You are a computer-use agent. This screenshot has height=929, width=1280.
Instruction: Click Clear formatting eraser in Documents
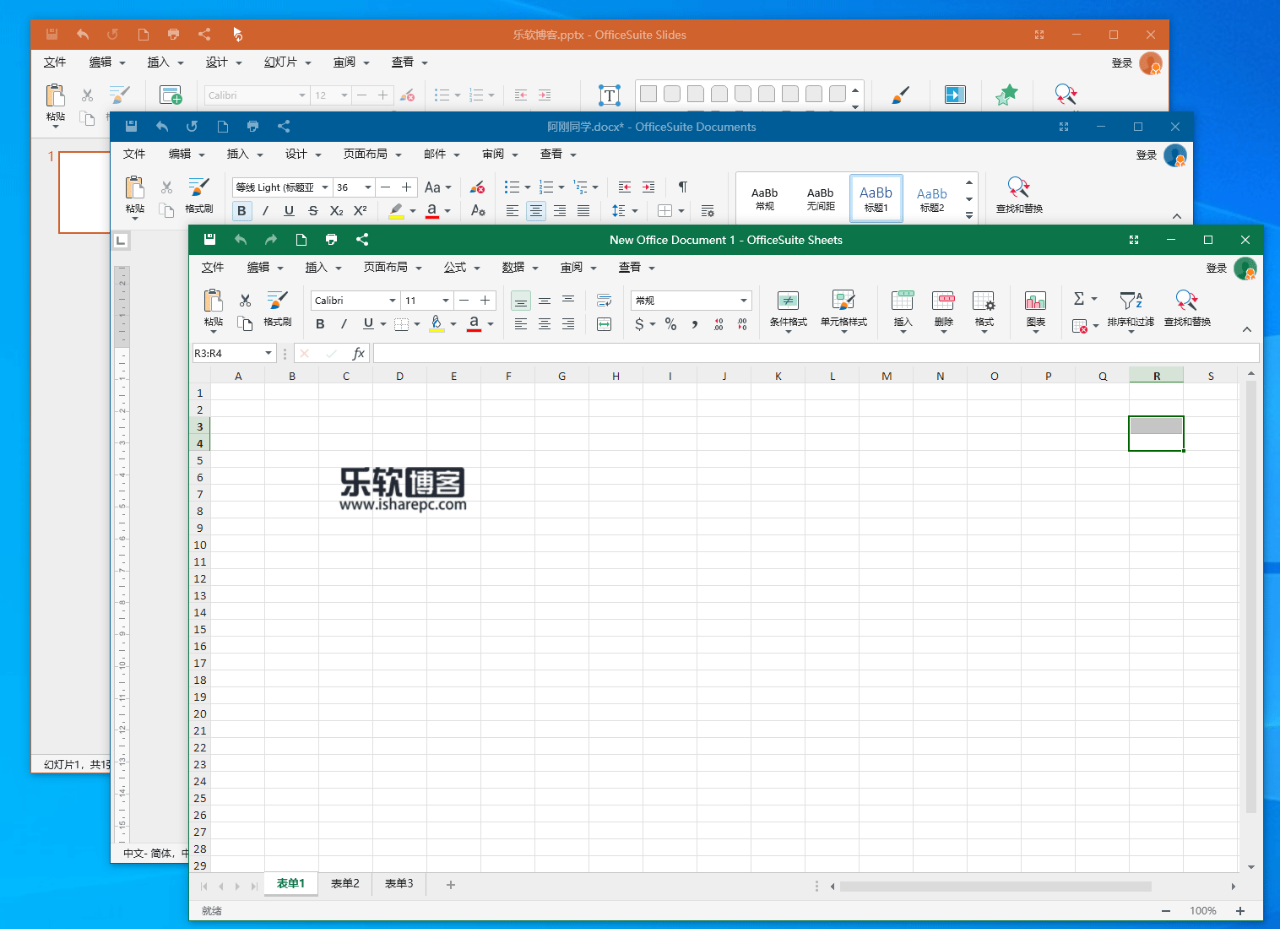point(477,187)
